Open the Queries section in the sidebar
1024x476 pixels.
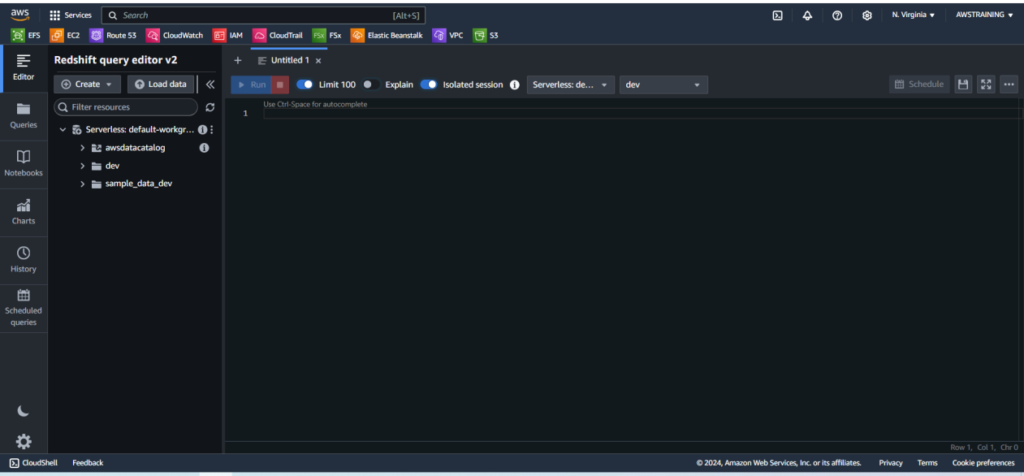point(24,115)
